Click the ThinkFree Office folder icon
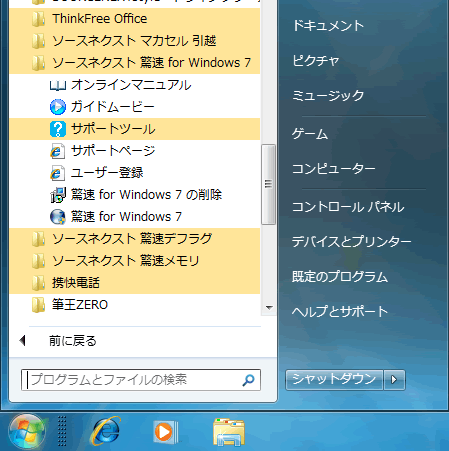Image resolution: width=449 pixels, height=451 pixels. 39,19
